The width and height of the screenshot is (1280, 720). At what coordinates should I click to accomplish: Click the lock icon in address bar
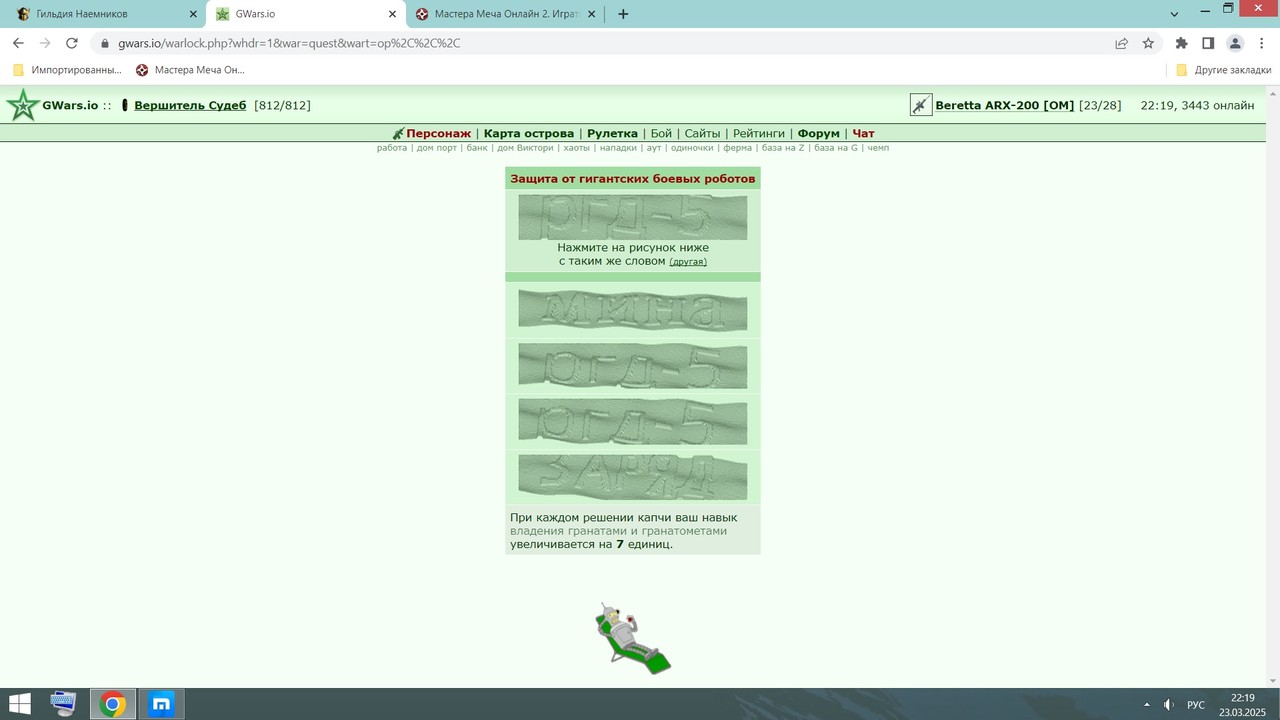[x=104, y=43]
